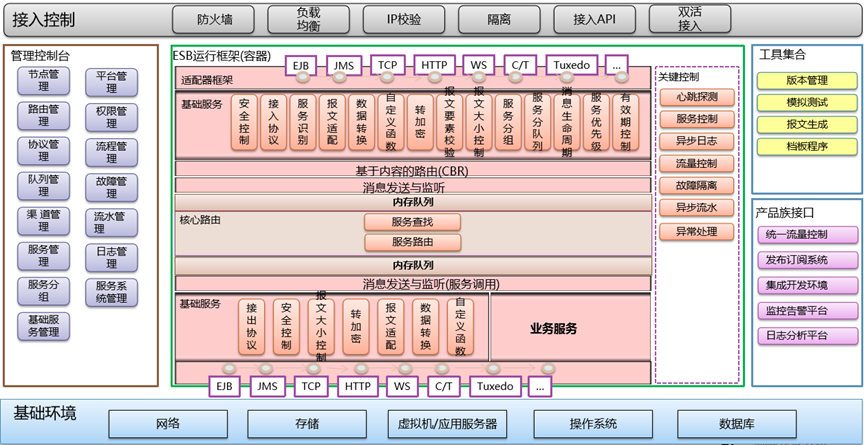Choose the 流程管理 box
This screenshot has width=864, height=445.
(111, 152)
